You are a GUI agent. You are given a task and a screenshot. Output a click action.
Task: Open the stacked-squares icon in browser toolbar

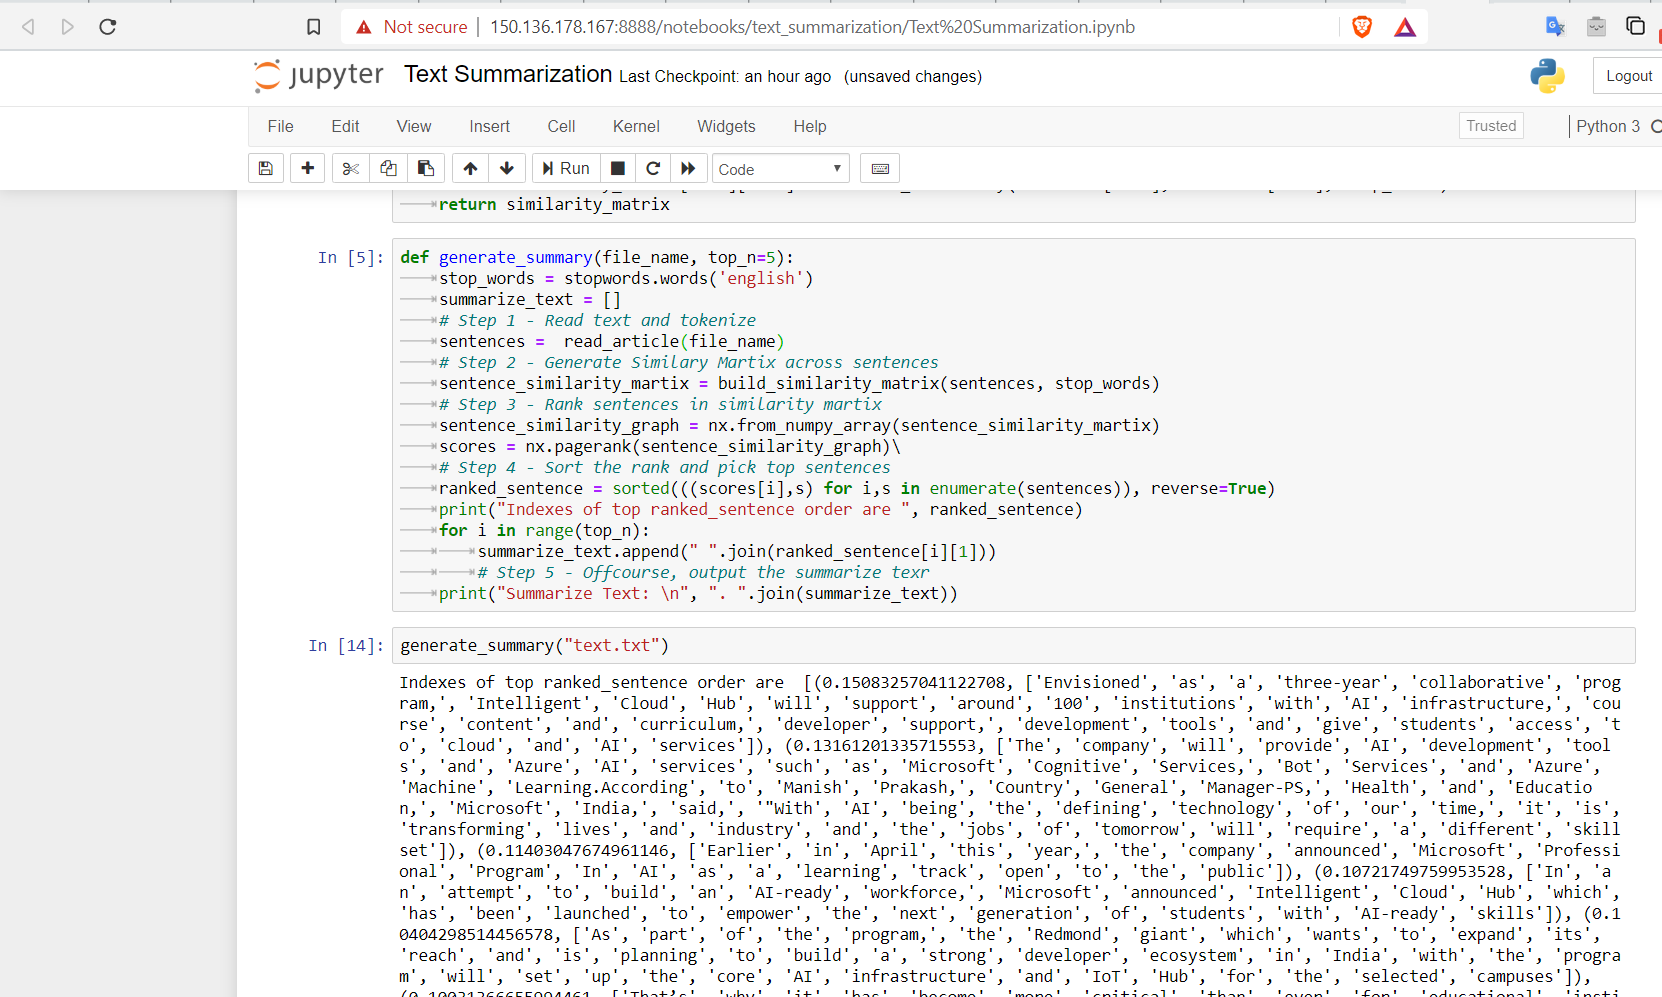[x=1636, y=26]
